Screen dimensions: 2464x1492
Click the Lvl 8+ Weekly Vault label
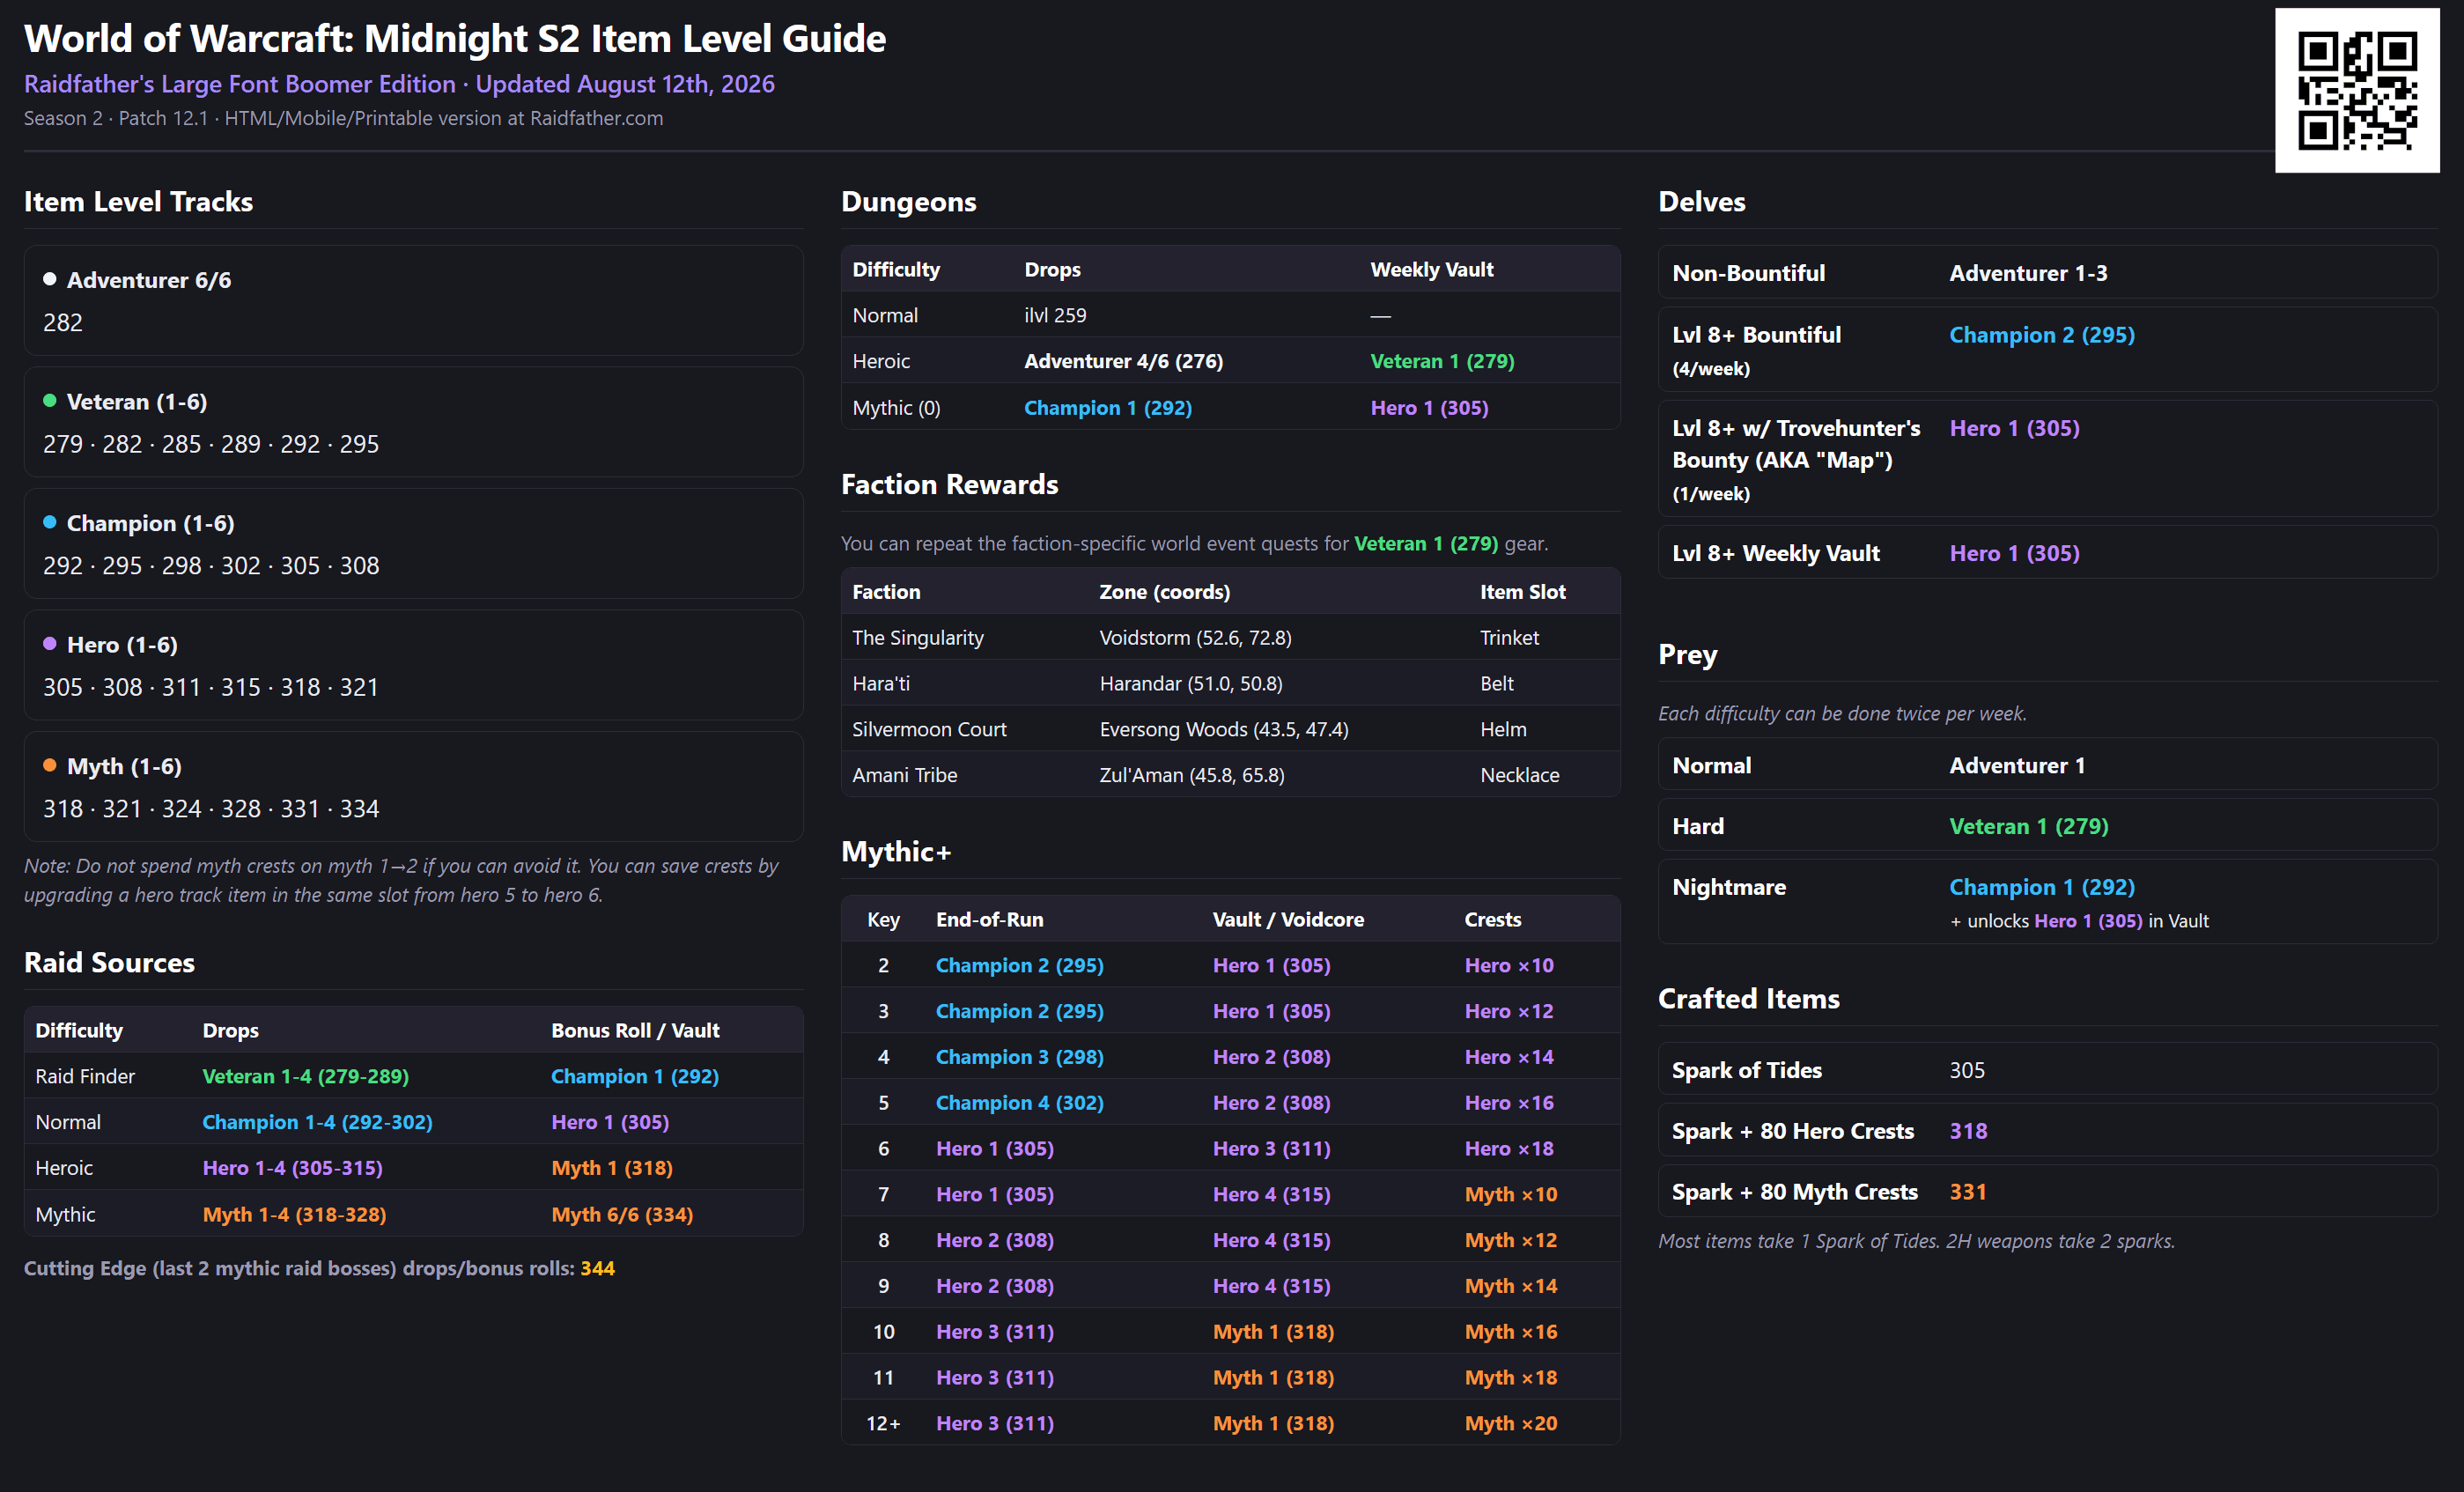click(1775, 553)
